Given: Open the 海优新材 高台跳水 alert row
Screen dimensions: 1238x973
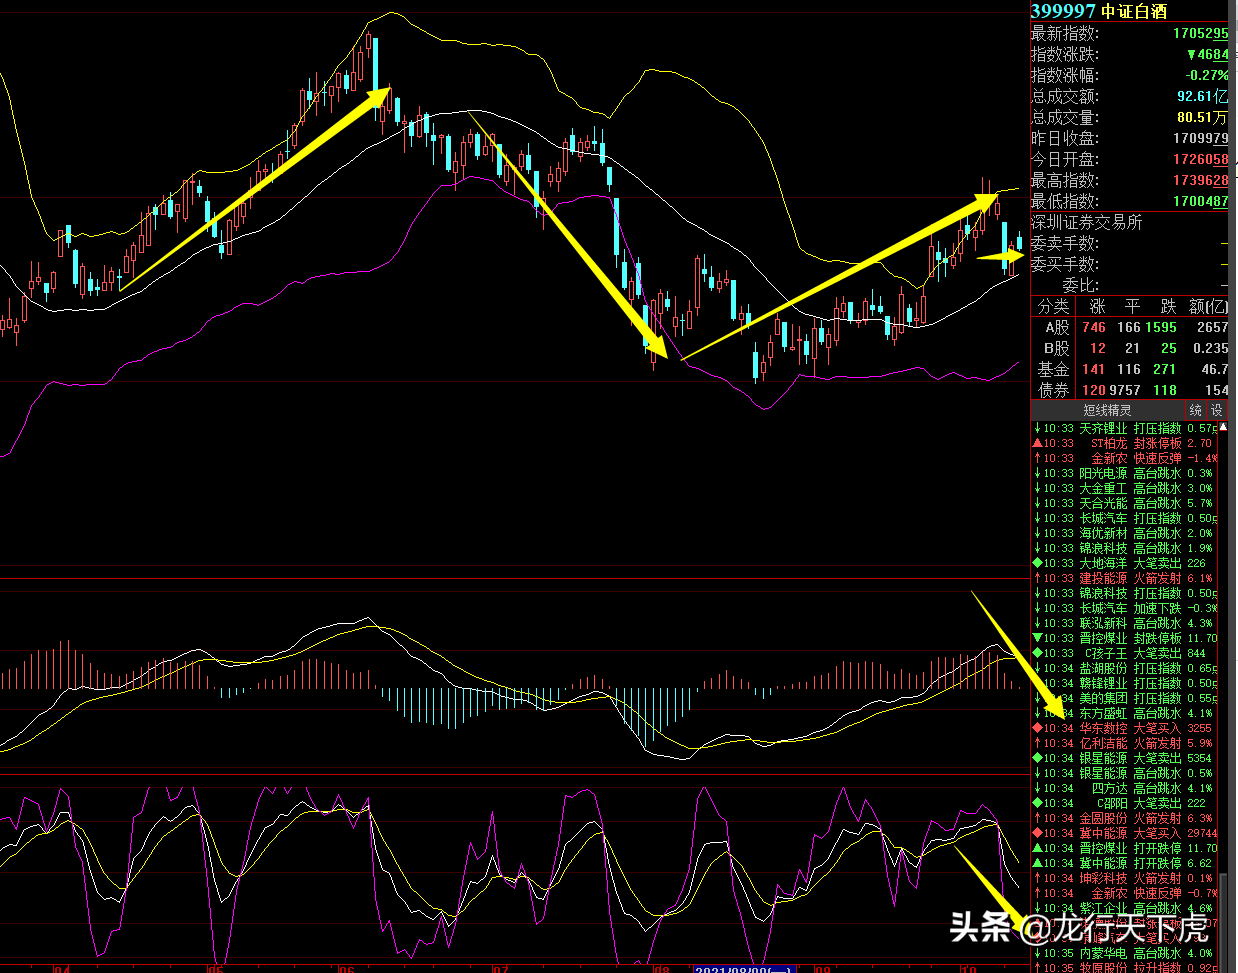Looking at the screenshot, I should [1125, 533].
